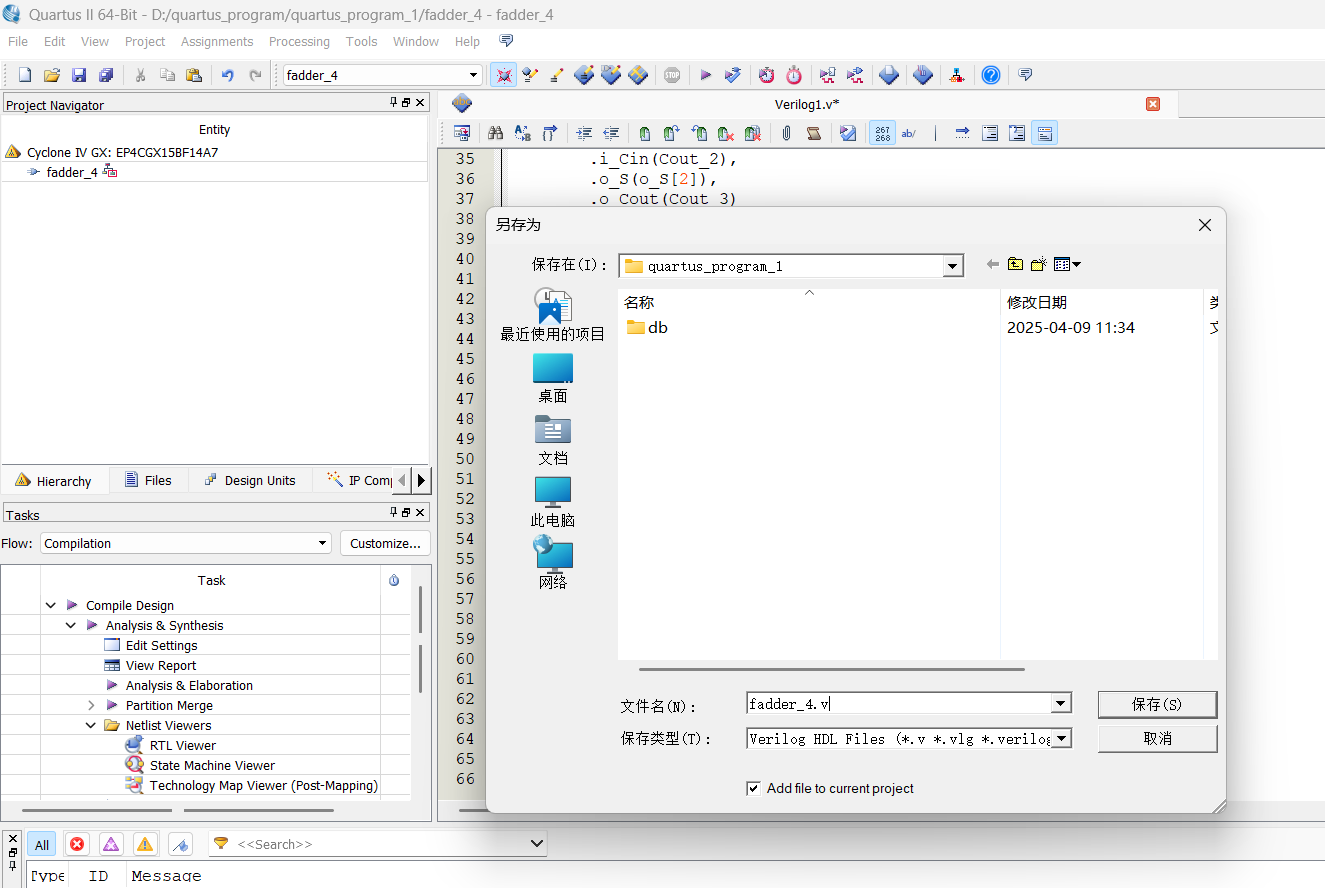Click the attachment paperclip icon in editor
Image resolution: width=1325 pixels, height=888 pixels.
pos(787,133)
